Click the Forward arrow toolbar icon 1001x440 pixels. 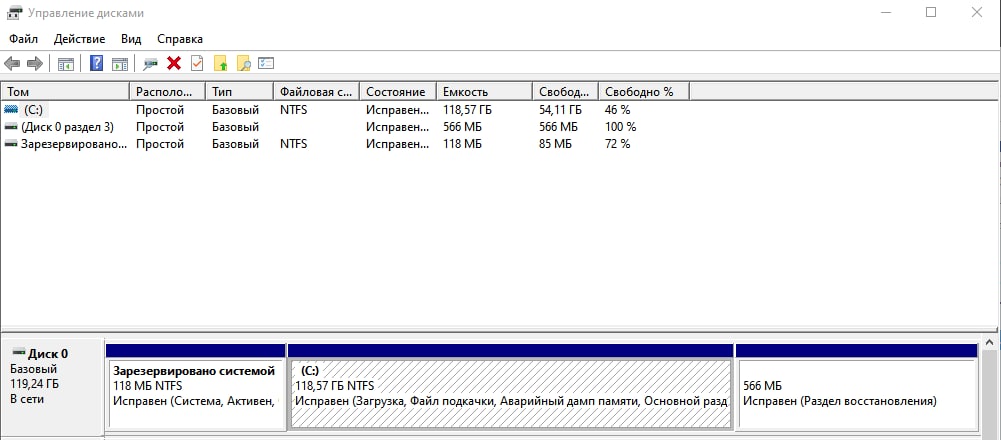[x=34, y=63]
